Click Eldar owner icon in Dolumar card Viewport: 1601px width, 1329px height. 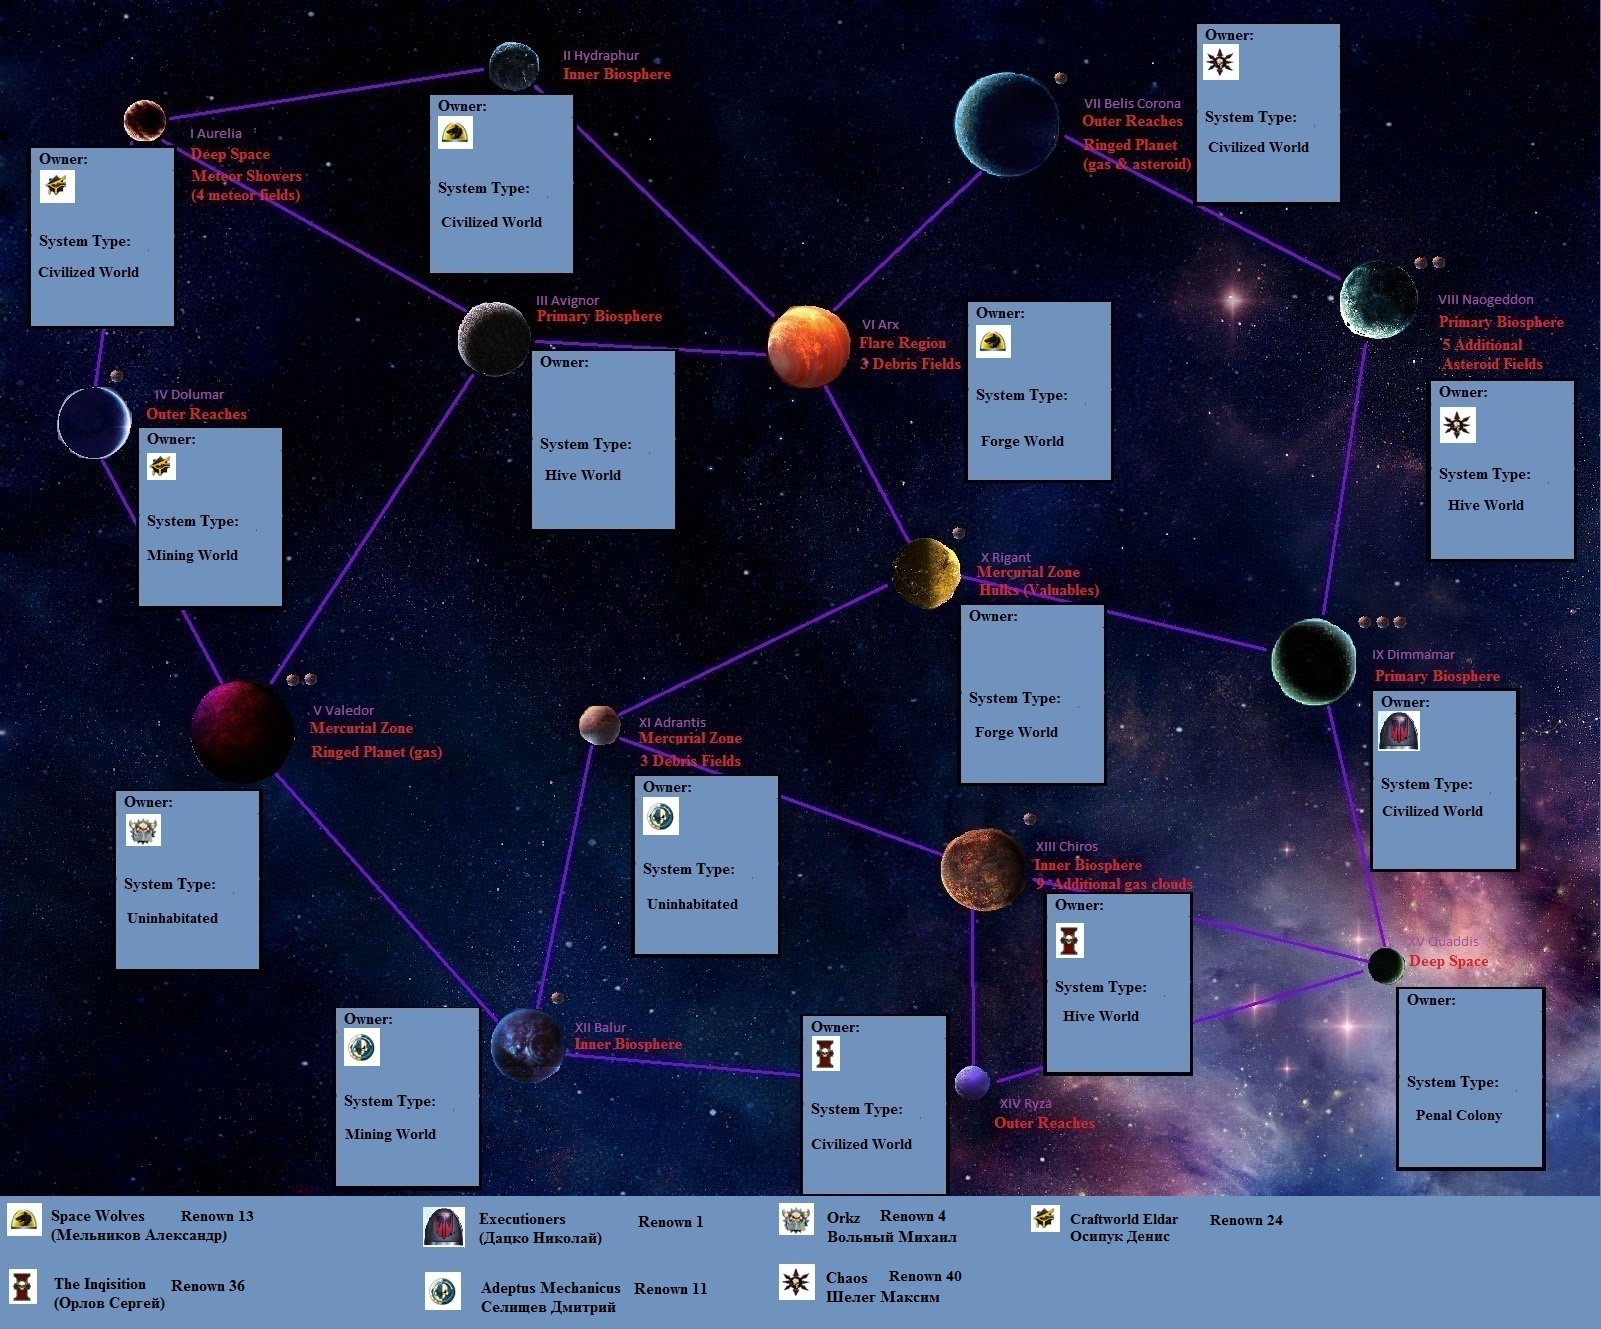161,466
